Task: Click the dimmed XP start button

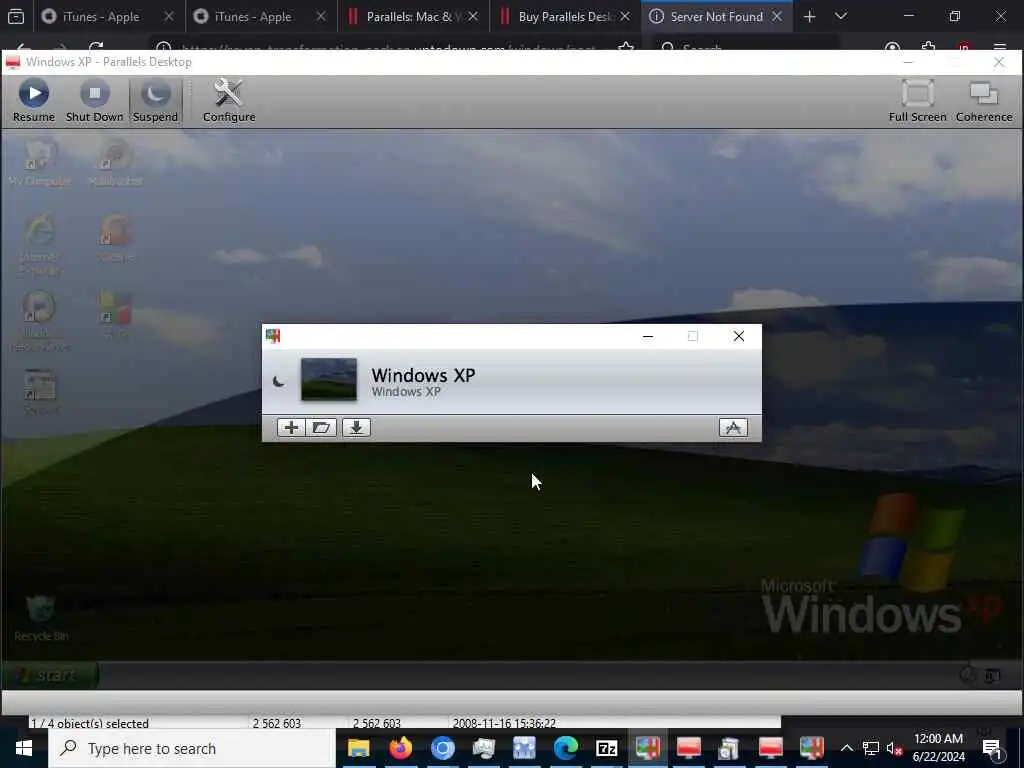Action: tap(50, 675)
